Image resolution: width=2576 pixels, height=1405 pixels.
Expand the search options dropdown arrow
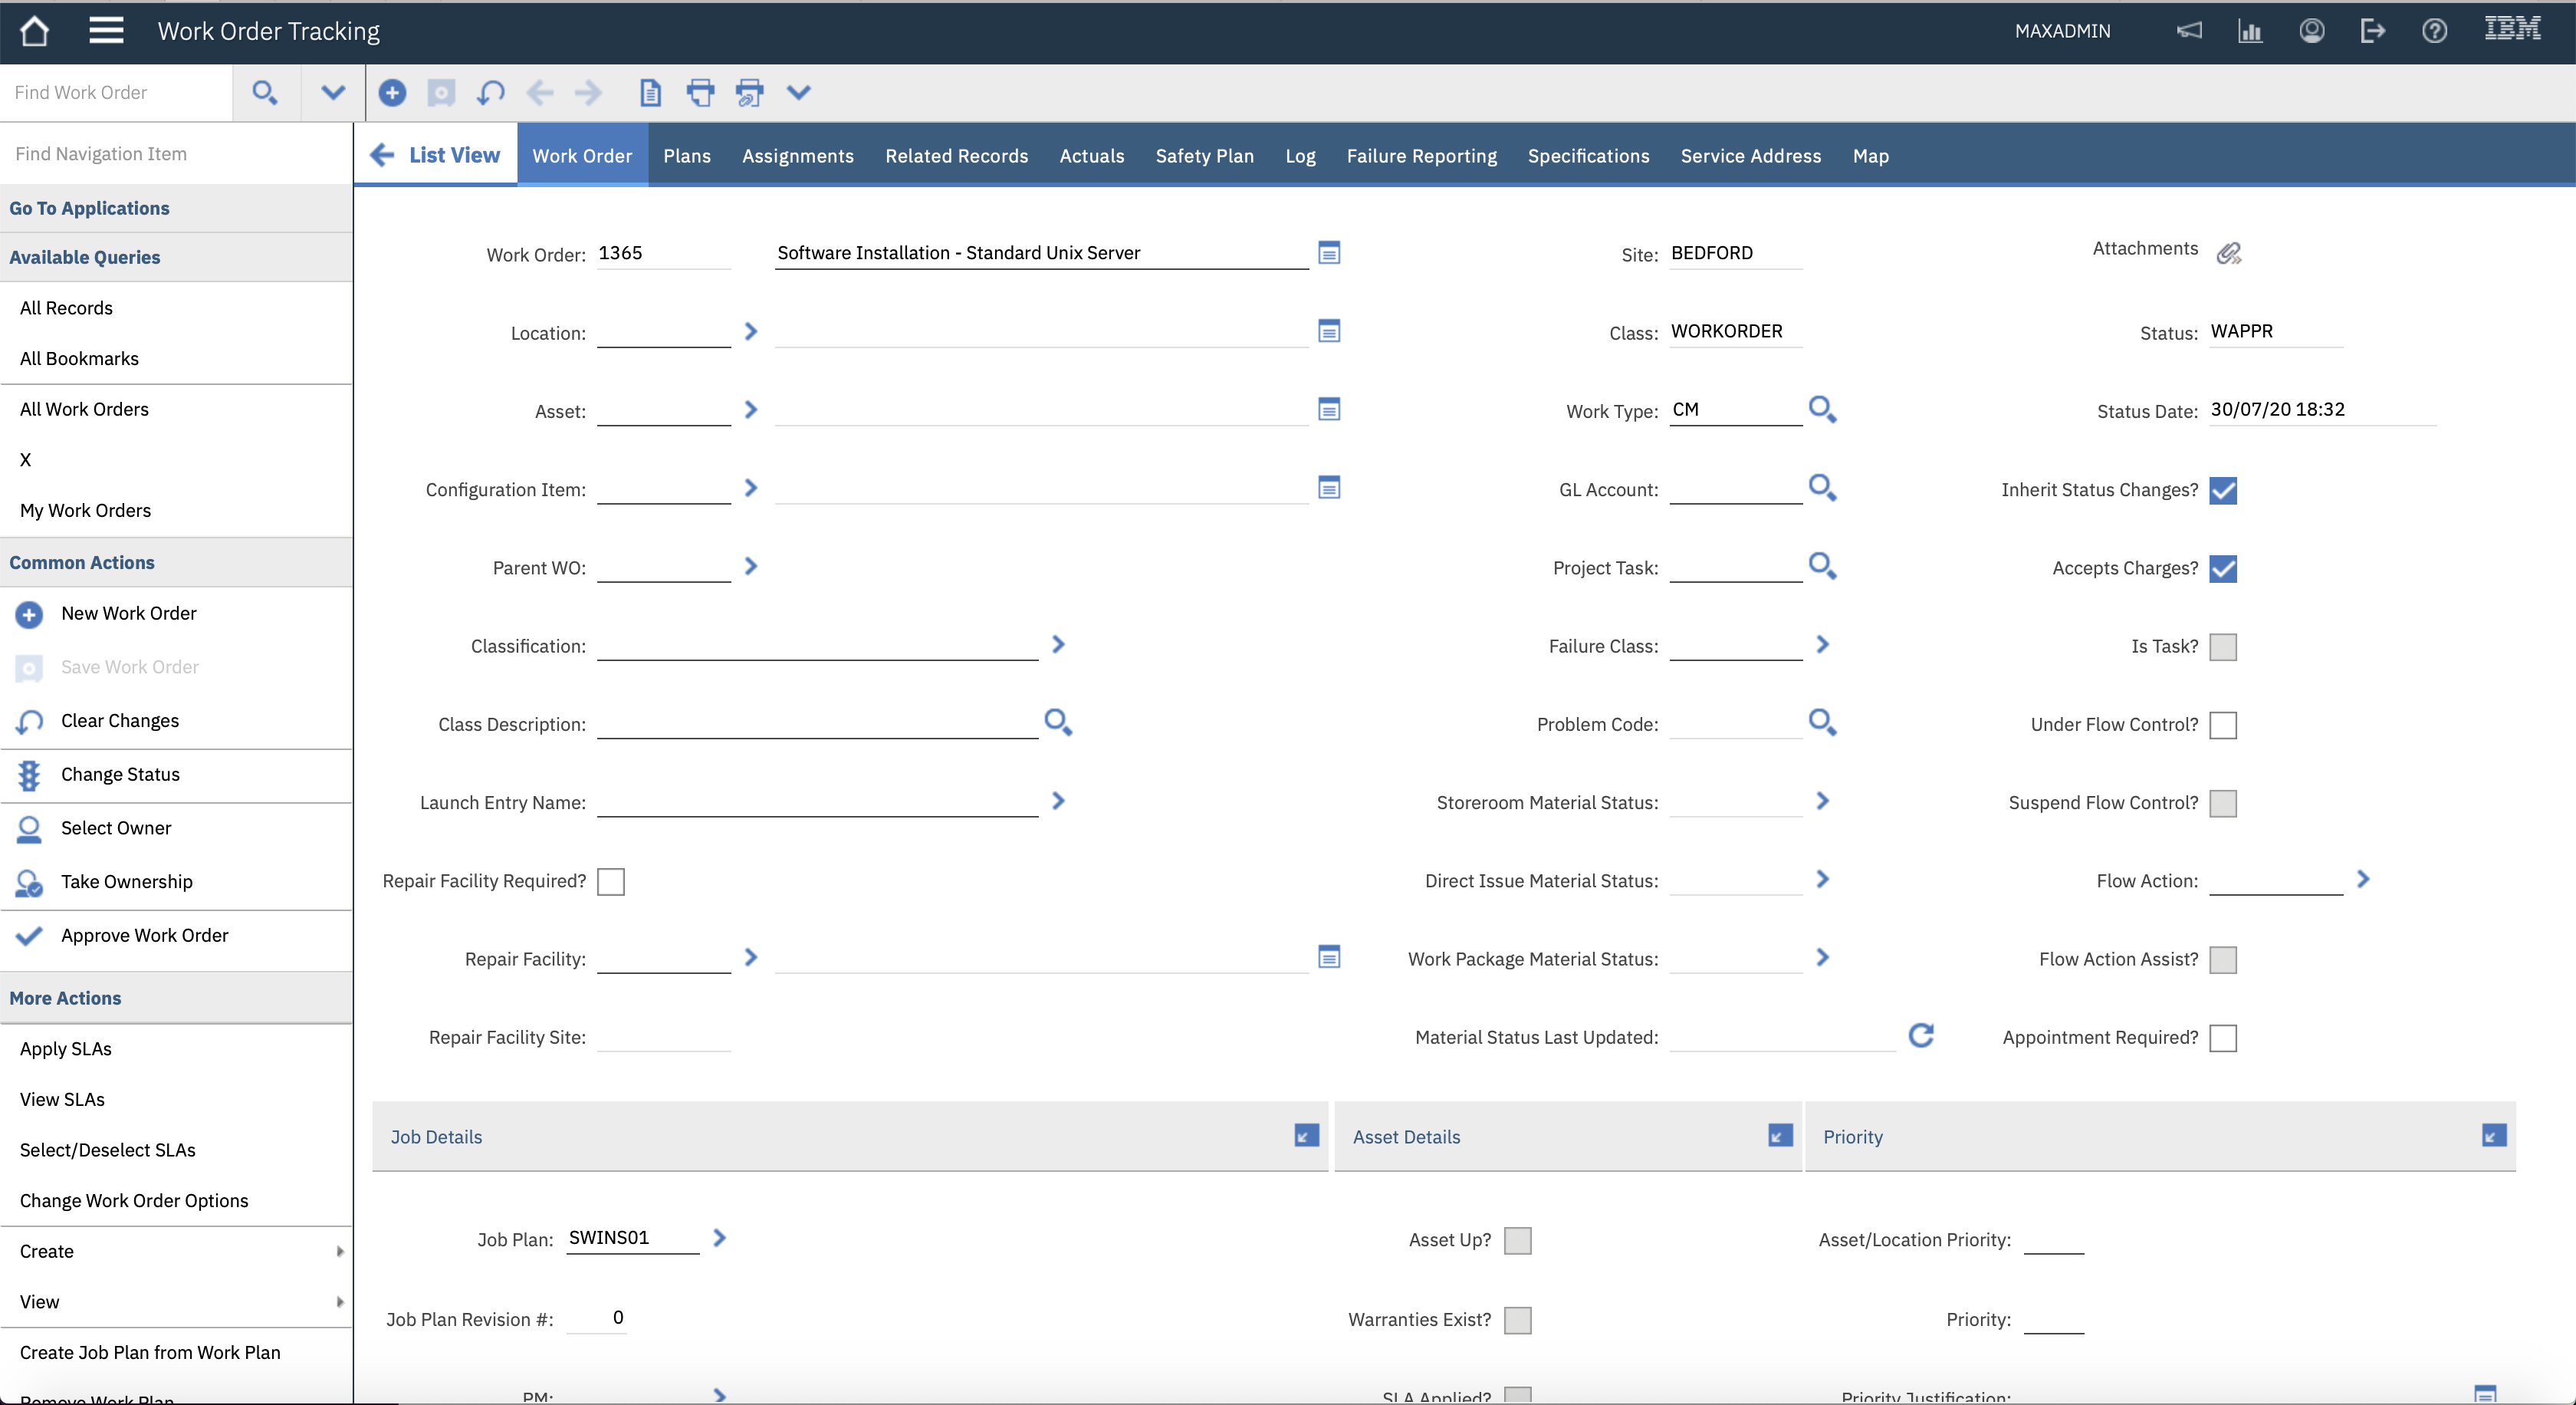click(332, 93)
